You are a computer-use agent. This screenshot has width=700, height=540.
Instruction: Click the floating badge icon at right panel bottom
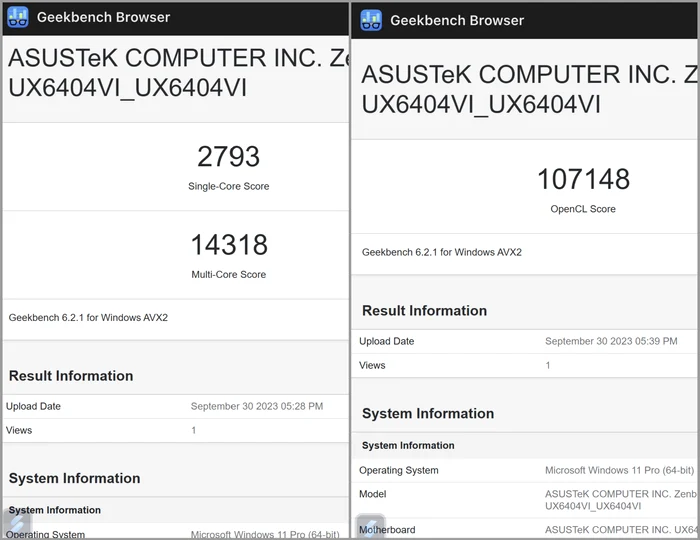tap(370, 526)
